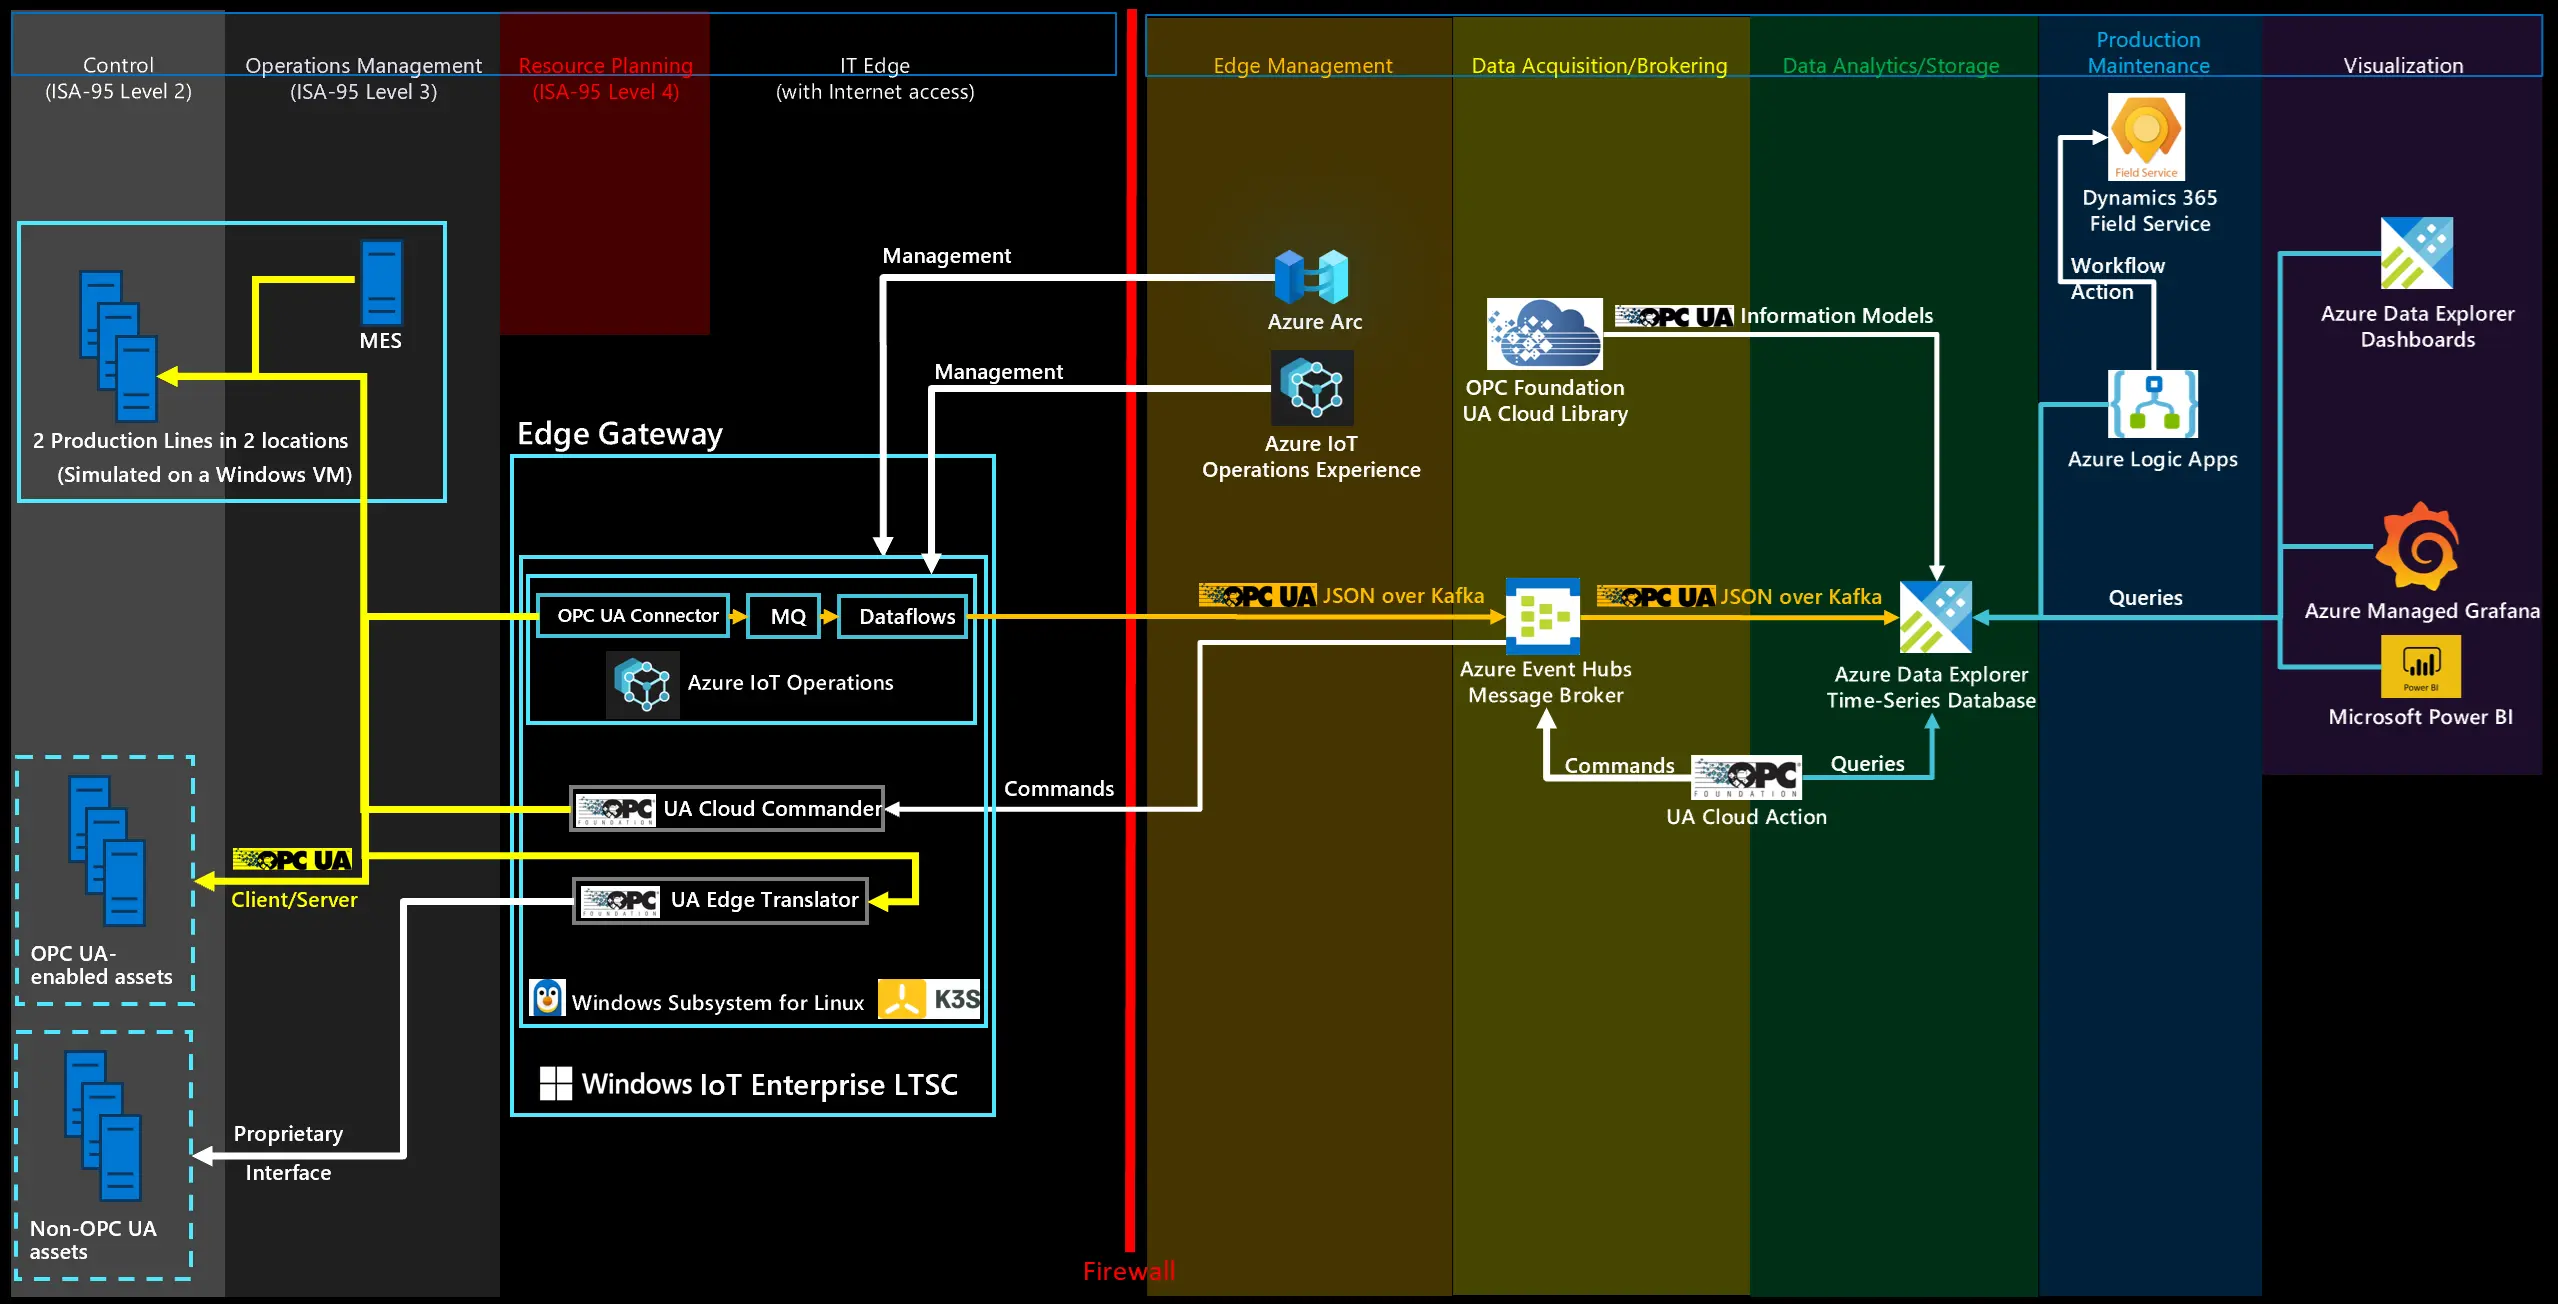Image resolution: width=2558 pixels, height=1304 pixels.
Task: Click the Azure Data Explorer Dashboards icon
Action: (x=2416, y=253)
